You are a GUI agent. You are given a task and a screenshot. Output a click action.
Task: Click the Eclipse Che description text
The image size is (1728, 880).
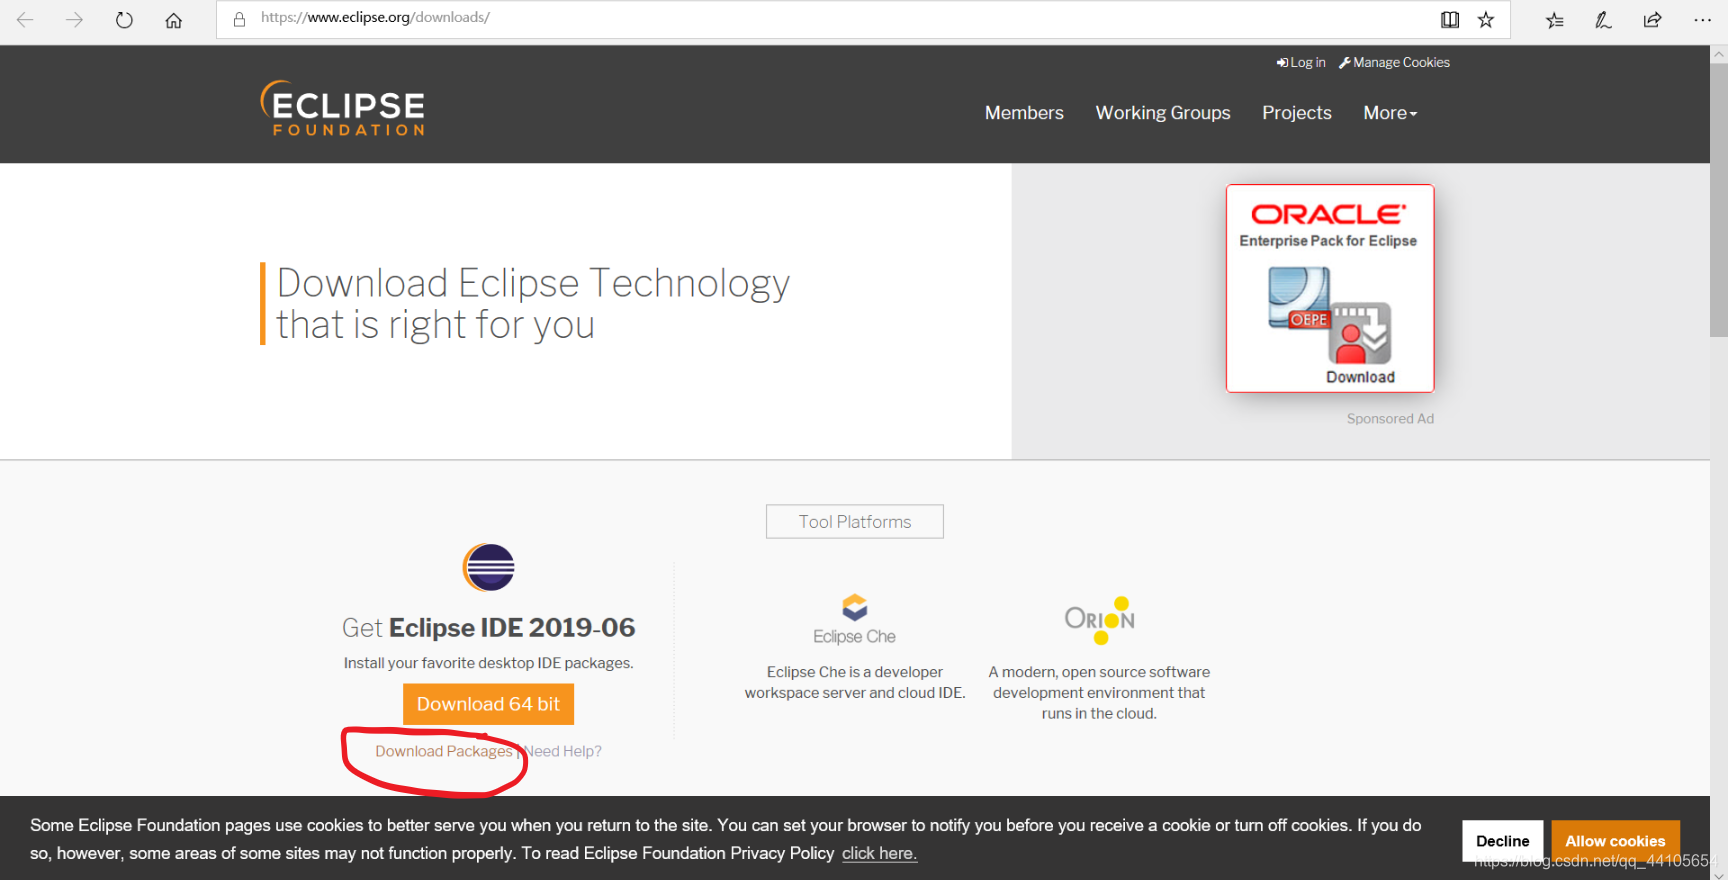click(x=855, y=682)
